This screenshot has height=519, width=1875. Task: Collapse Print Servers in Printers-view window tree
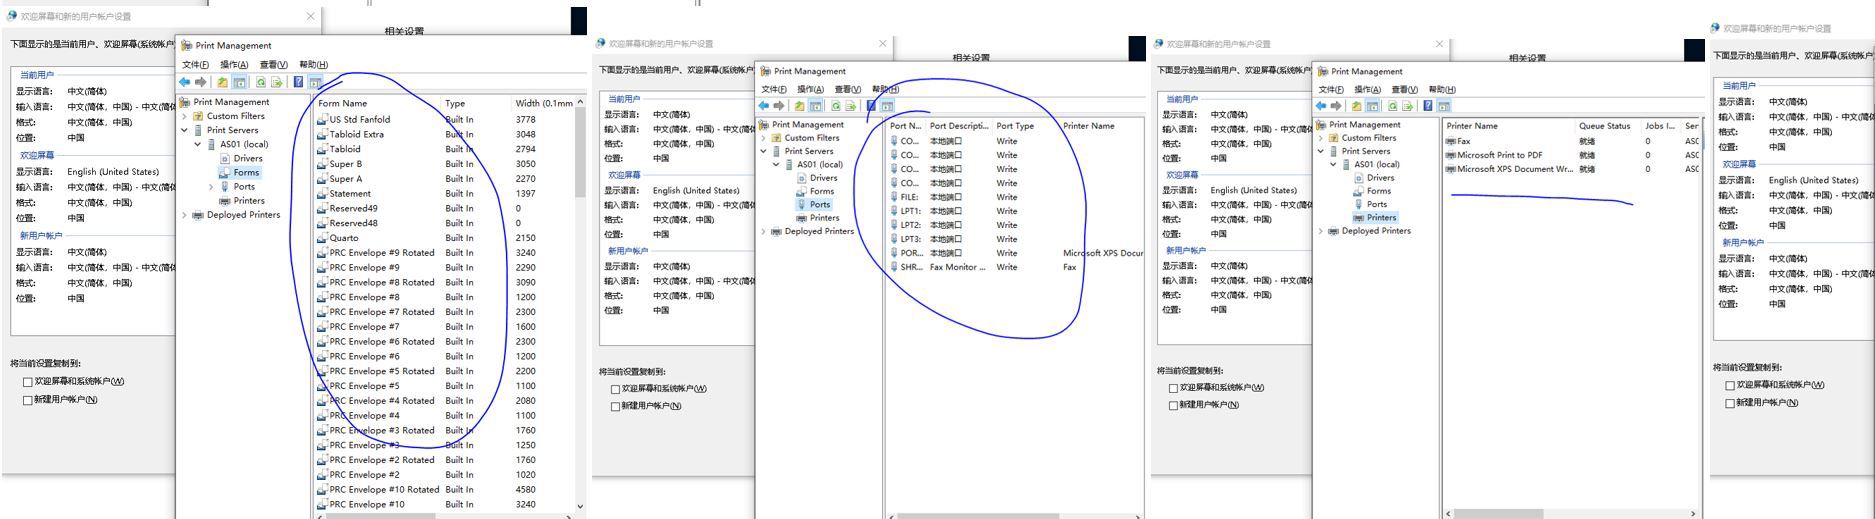[1320, 151]
